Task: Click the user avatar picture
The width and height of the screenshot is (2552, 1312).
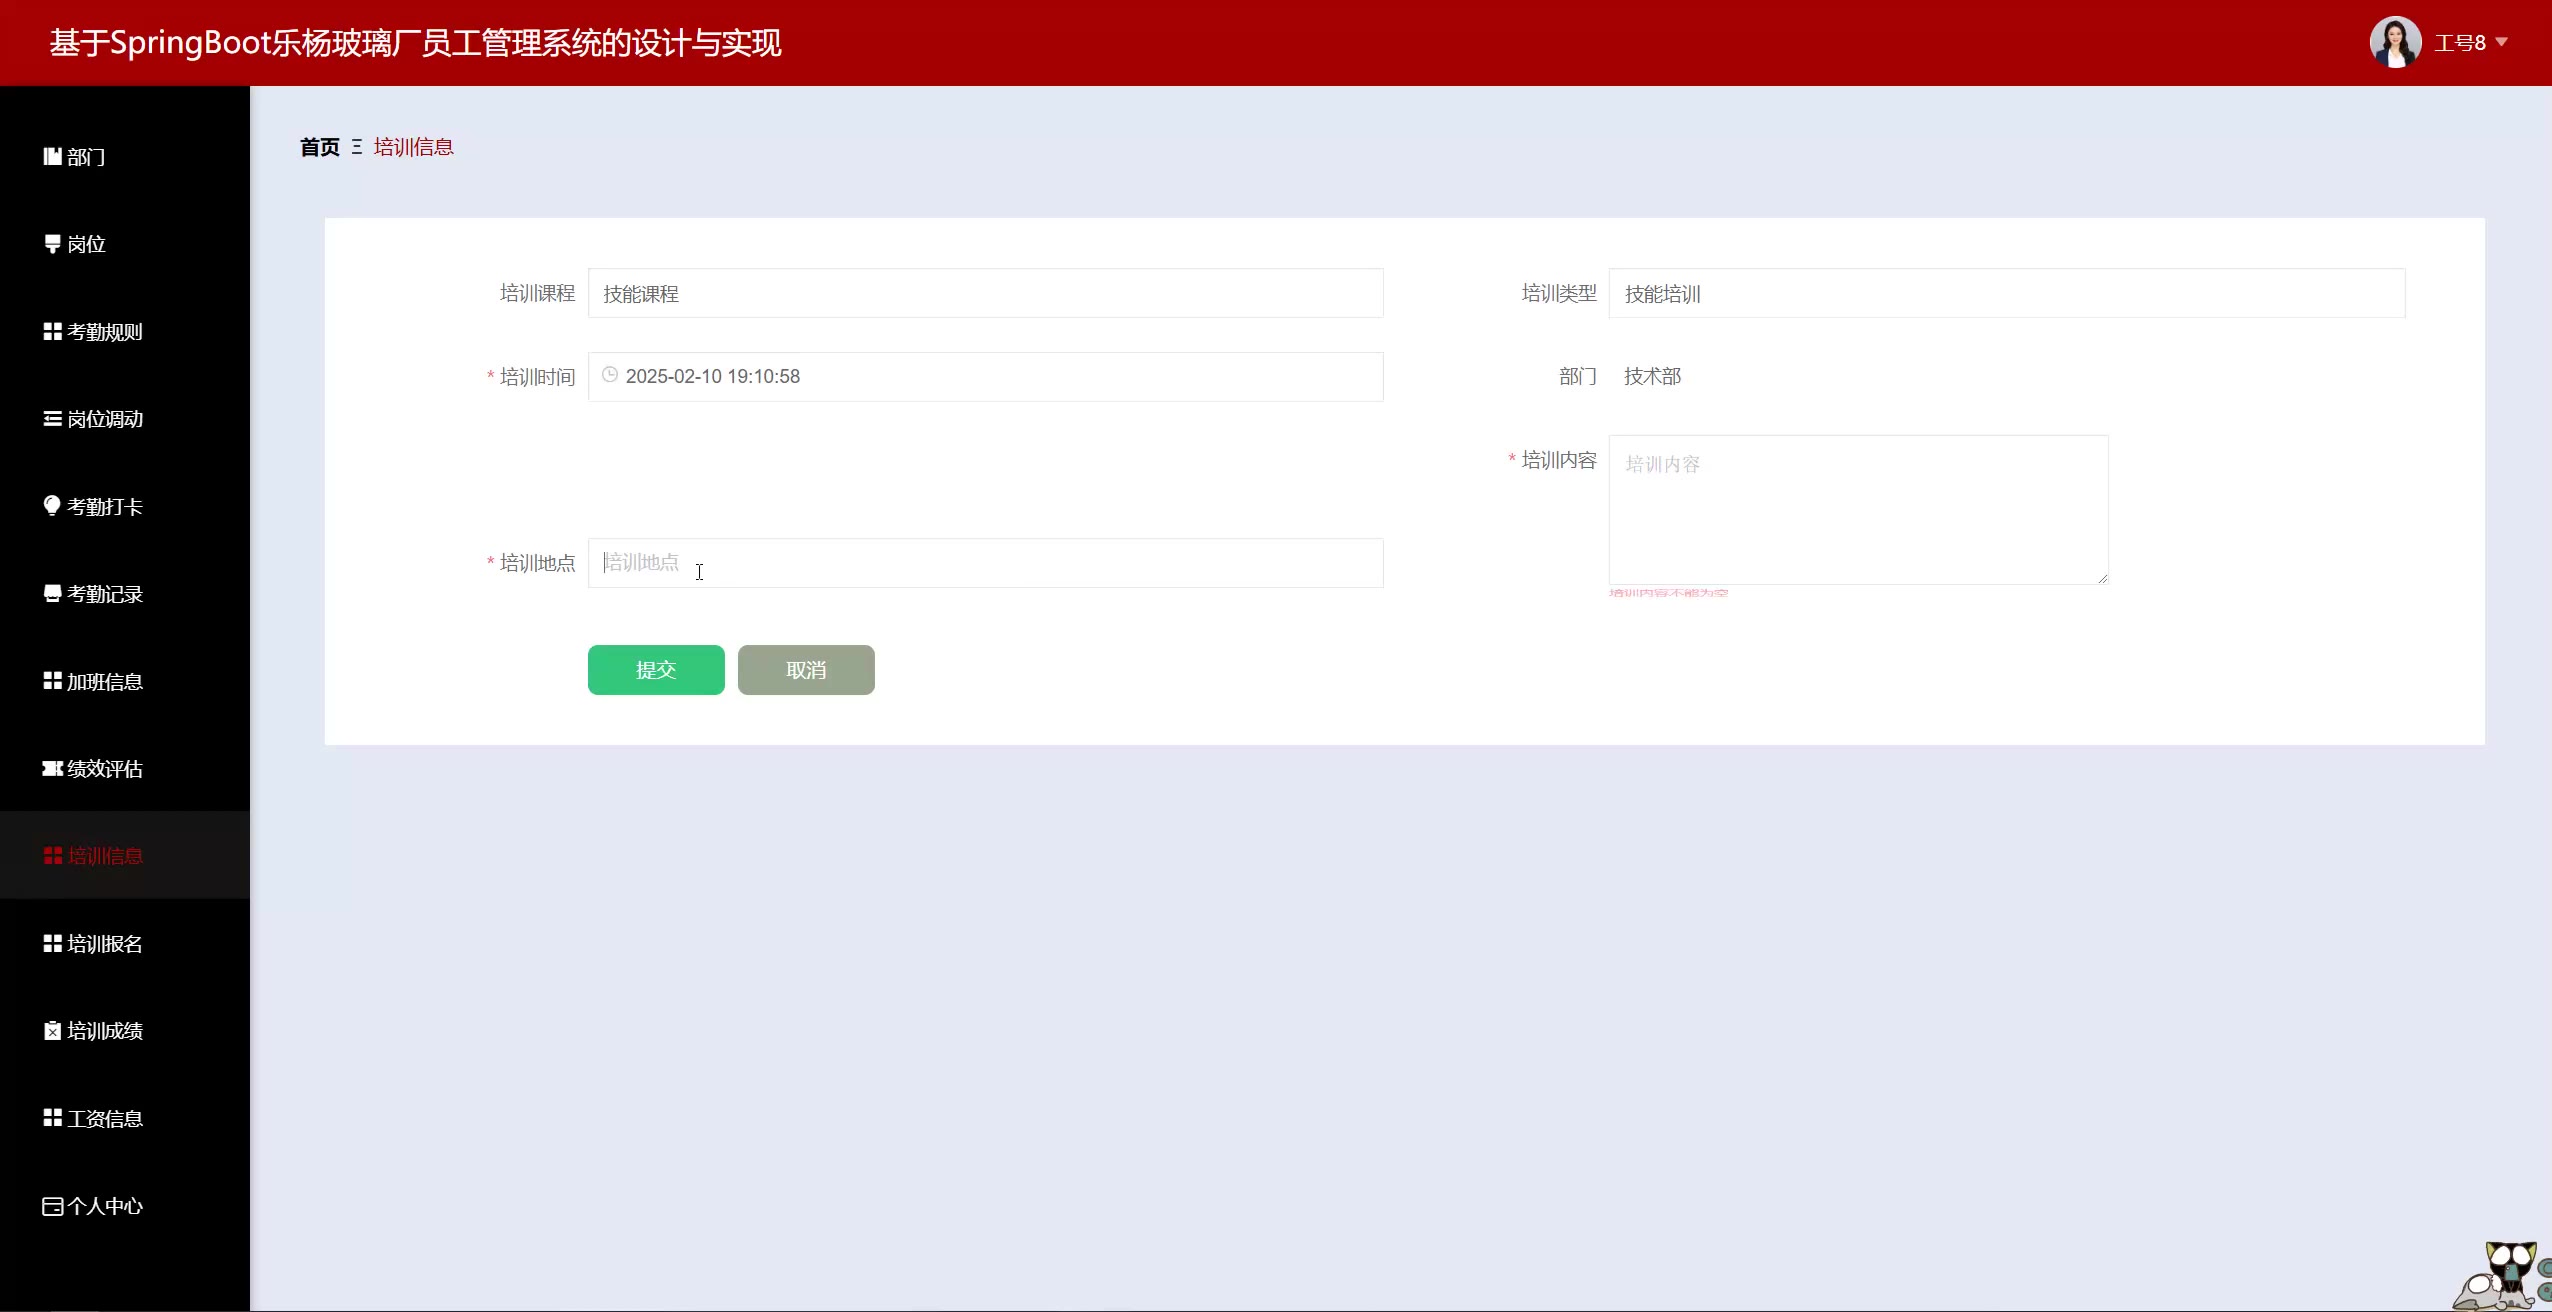Action: click(2395, 42)
